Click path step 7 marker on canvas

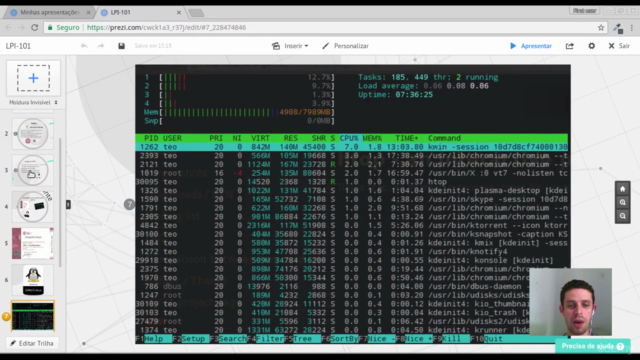(129, 204)
